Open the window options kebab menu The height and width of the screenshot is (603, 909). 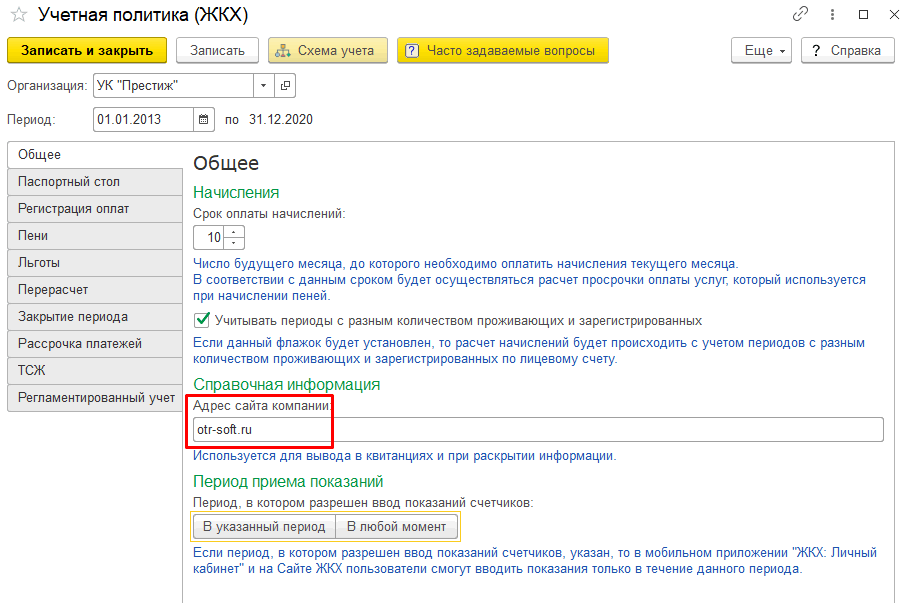coord(832,15)
